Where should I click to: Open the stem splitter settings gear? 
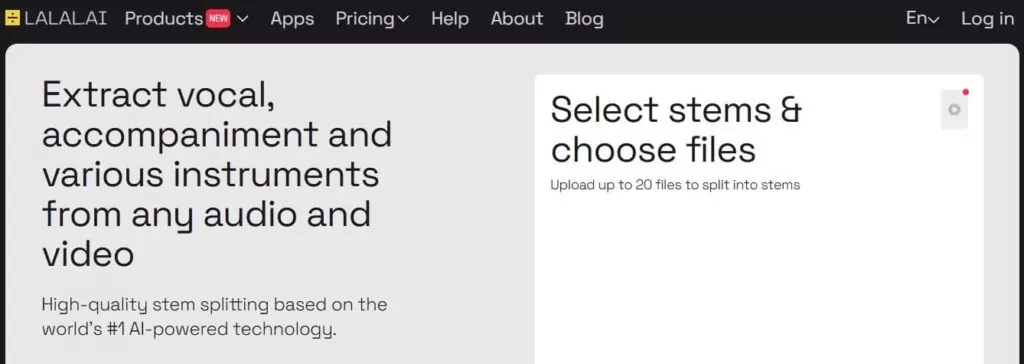954,110
